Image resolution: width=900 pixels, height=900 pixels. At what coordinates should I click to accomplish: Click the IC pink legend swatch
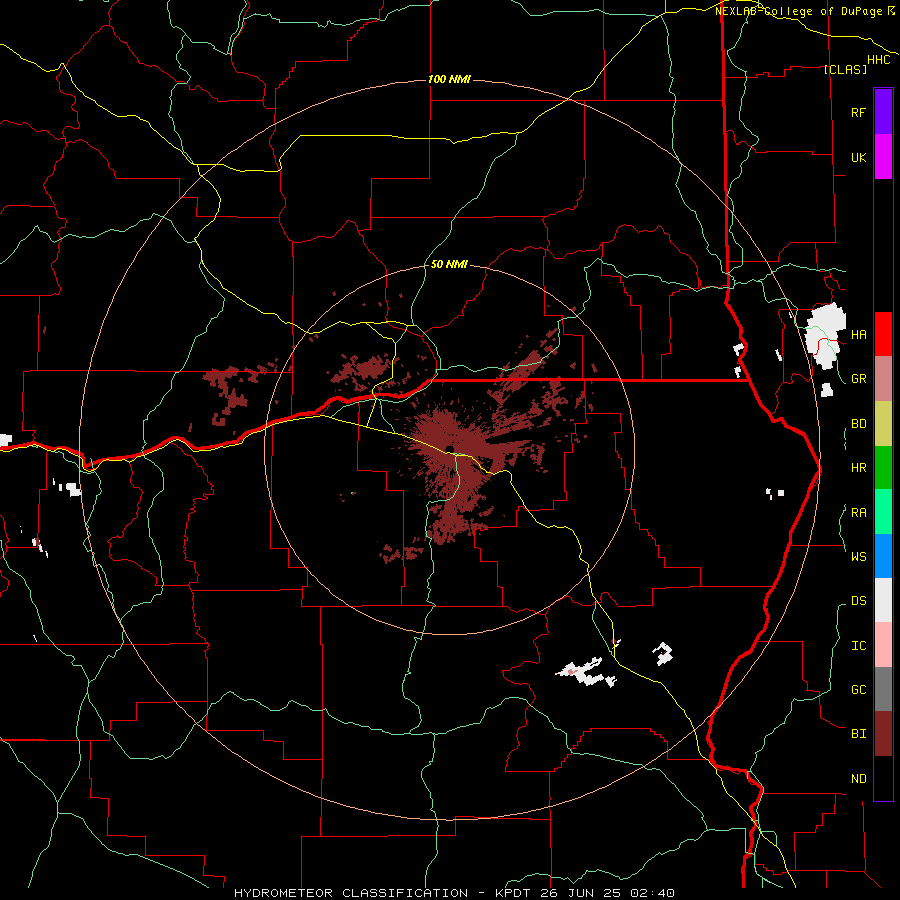pyautogui.click(x=883, y=645)
